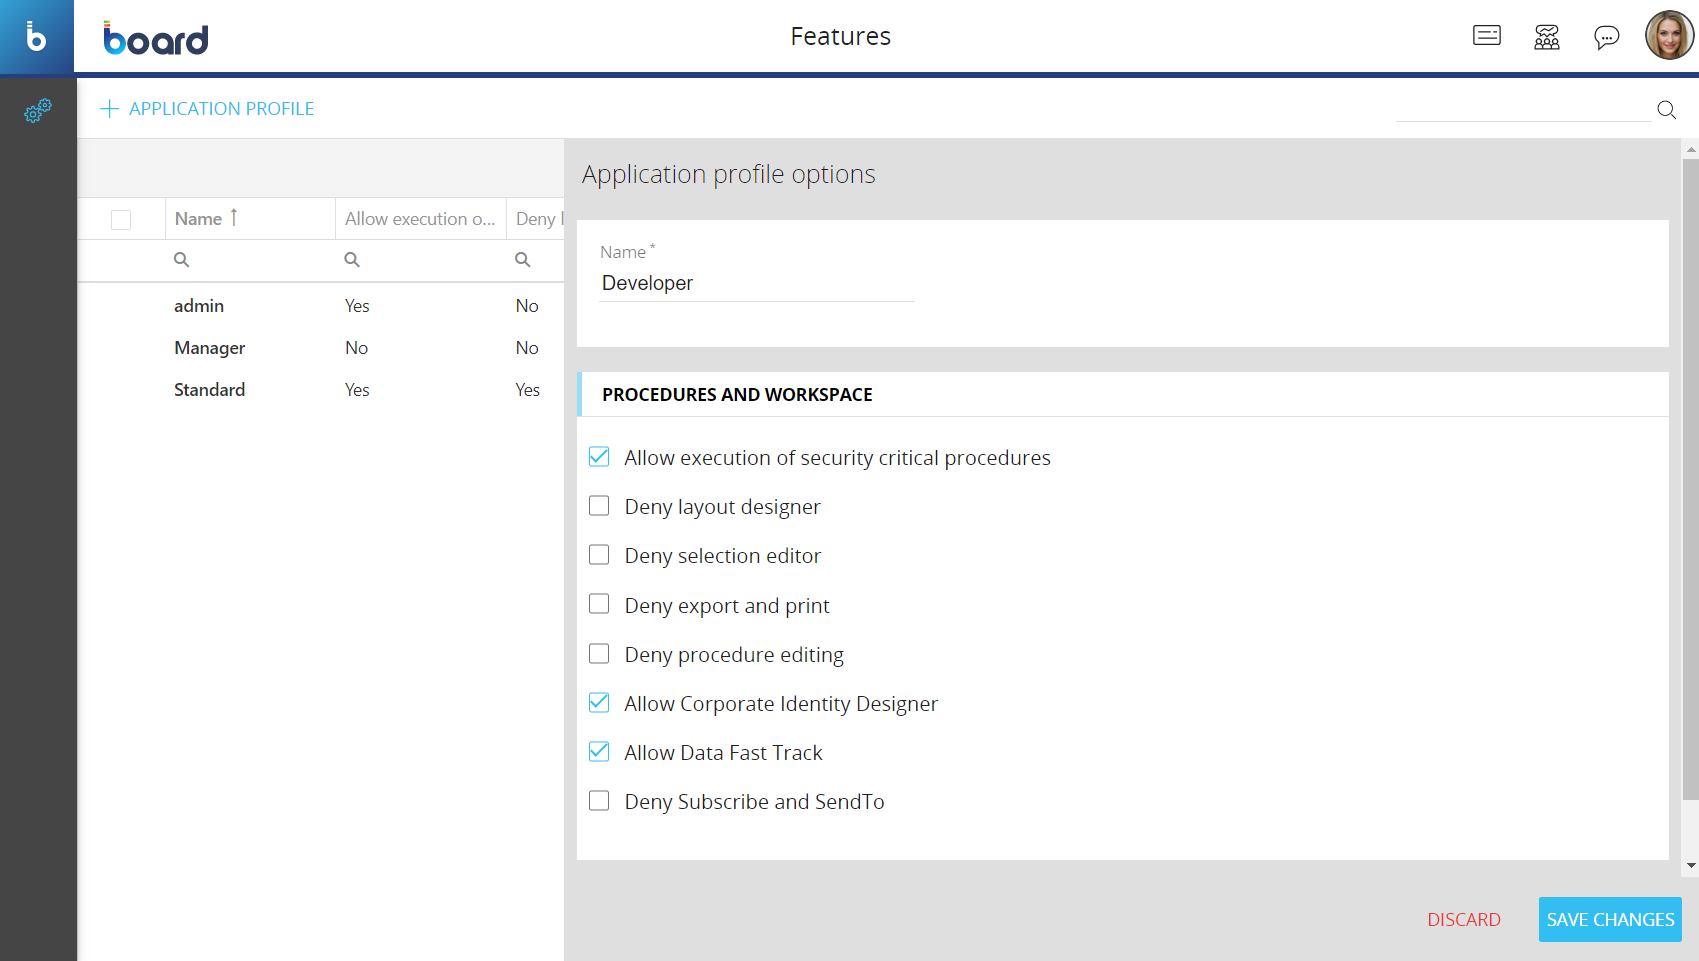
Task: Click the Discard button
Action: point(1463,919)
